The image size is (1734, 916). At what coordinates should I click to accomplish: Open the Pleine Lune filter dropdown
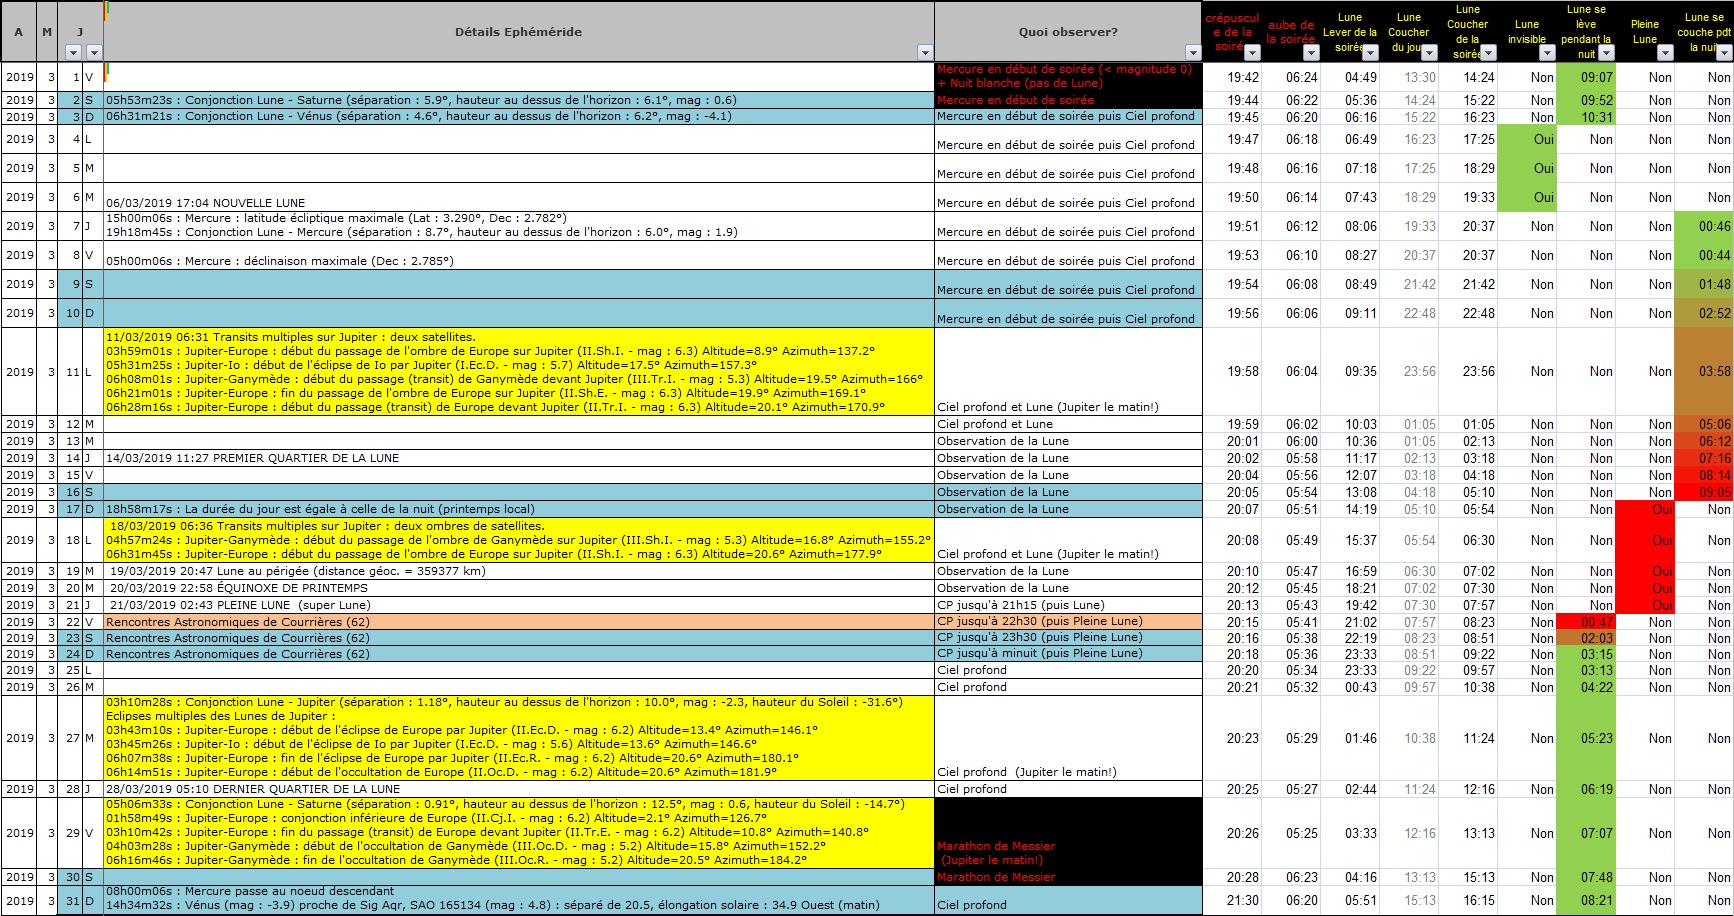pos(1666,52)
